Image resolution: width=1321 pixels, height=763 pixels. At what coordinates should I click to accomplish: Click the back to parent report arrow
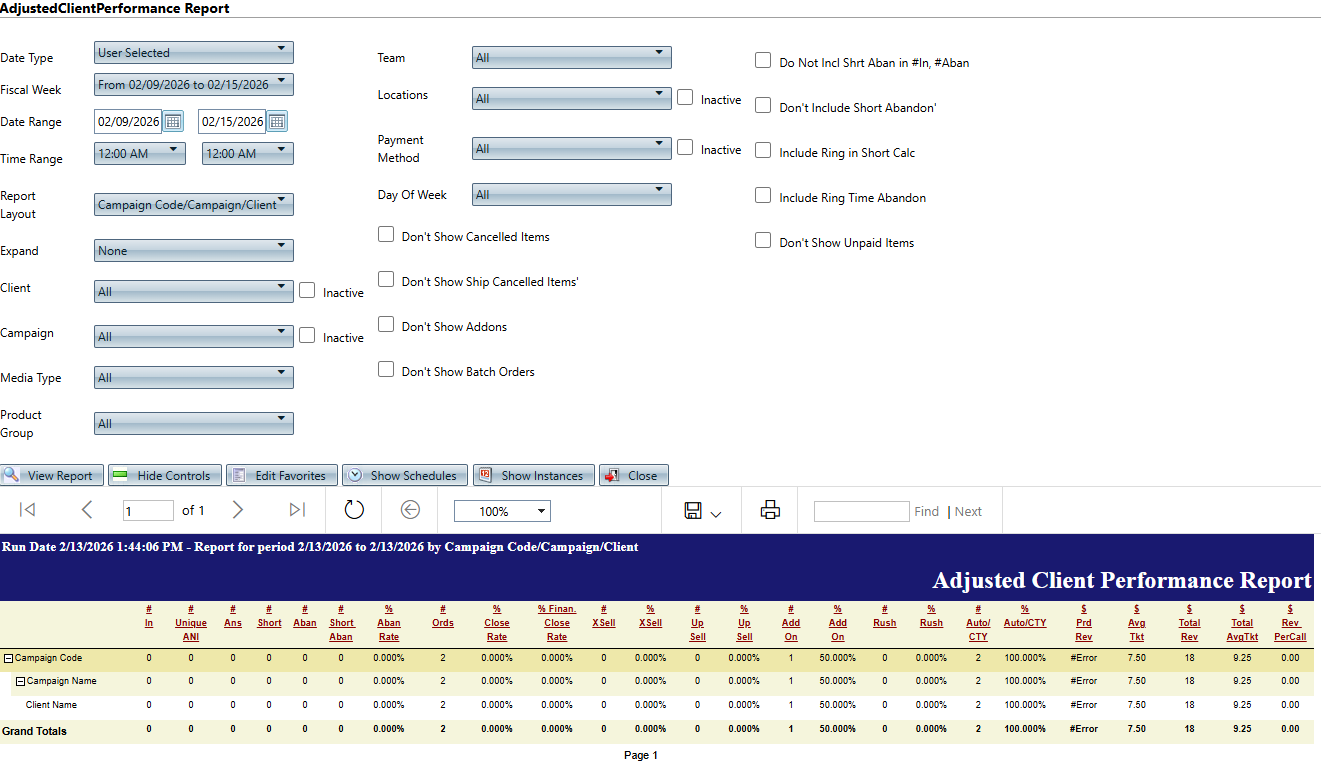[x=410, y=510]
